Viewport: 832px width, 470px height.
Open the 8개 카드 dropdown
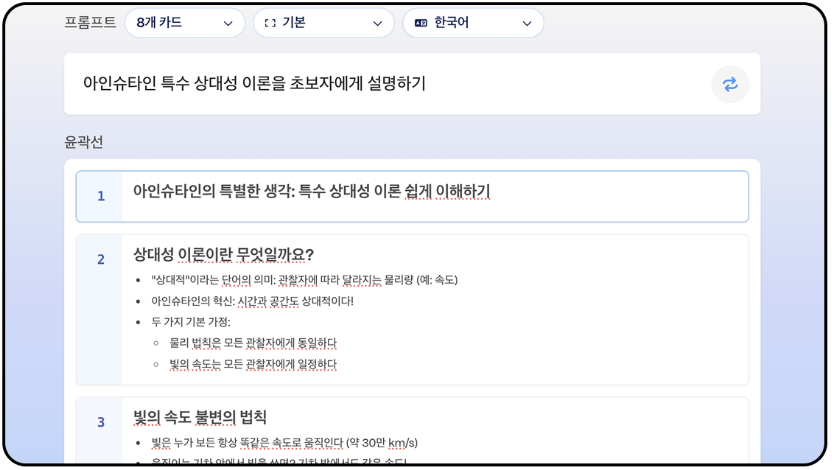[185, 23]
